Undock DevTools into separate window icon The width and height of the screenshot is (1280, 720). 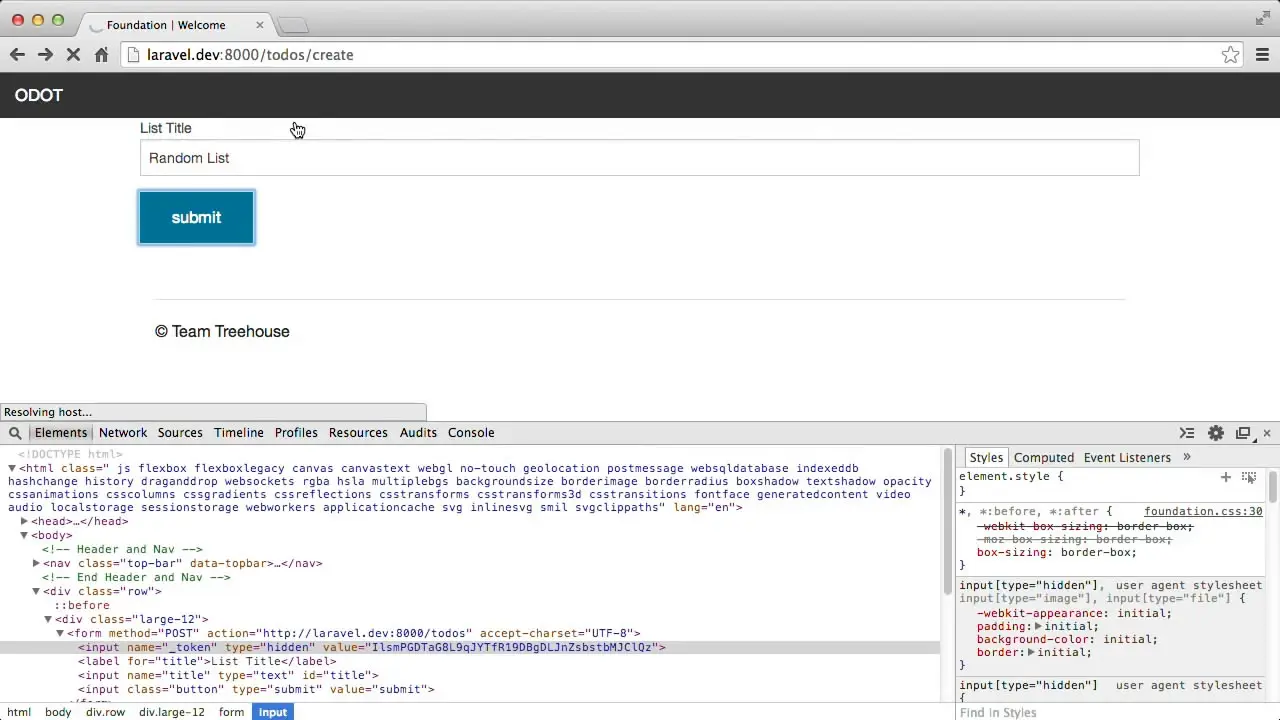tap(1243, 433)
